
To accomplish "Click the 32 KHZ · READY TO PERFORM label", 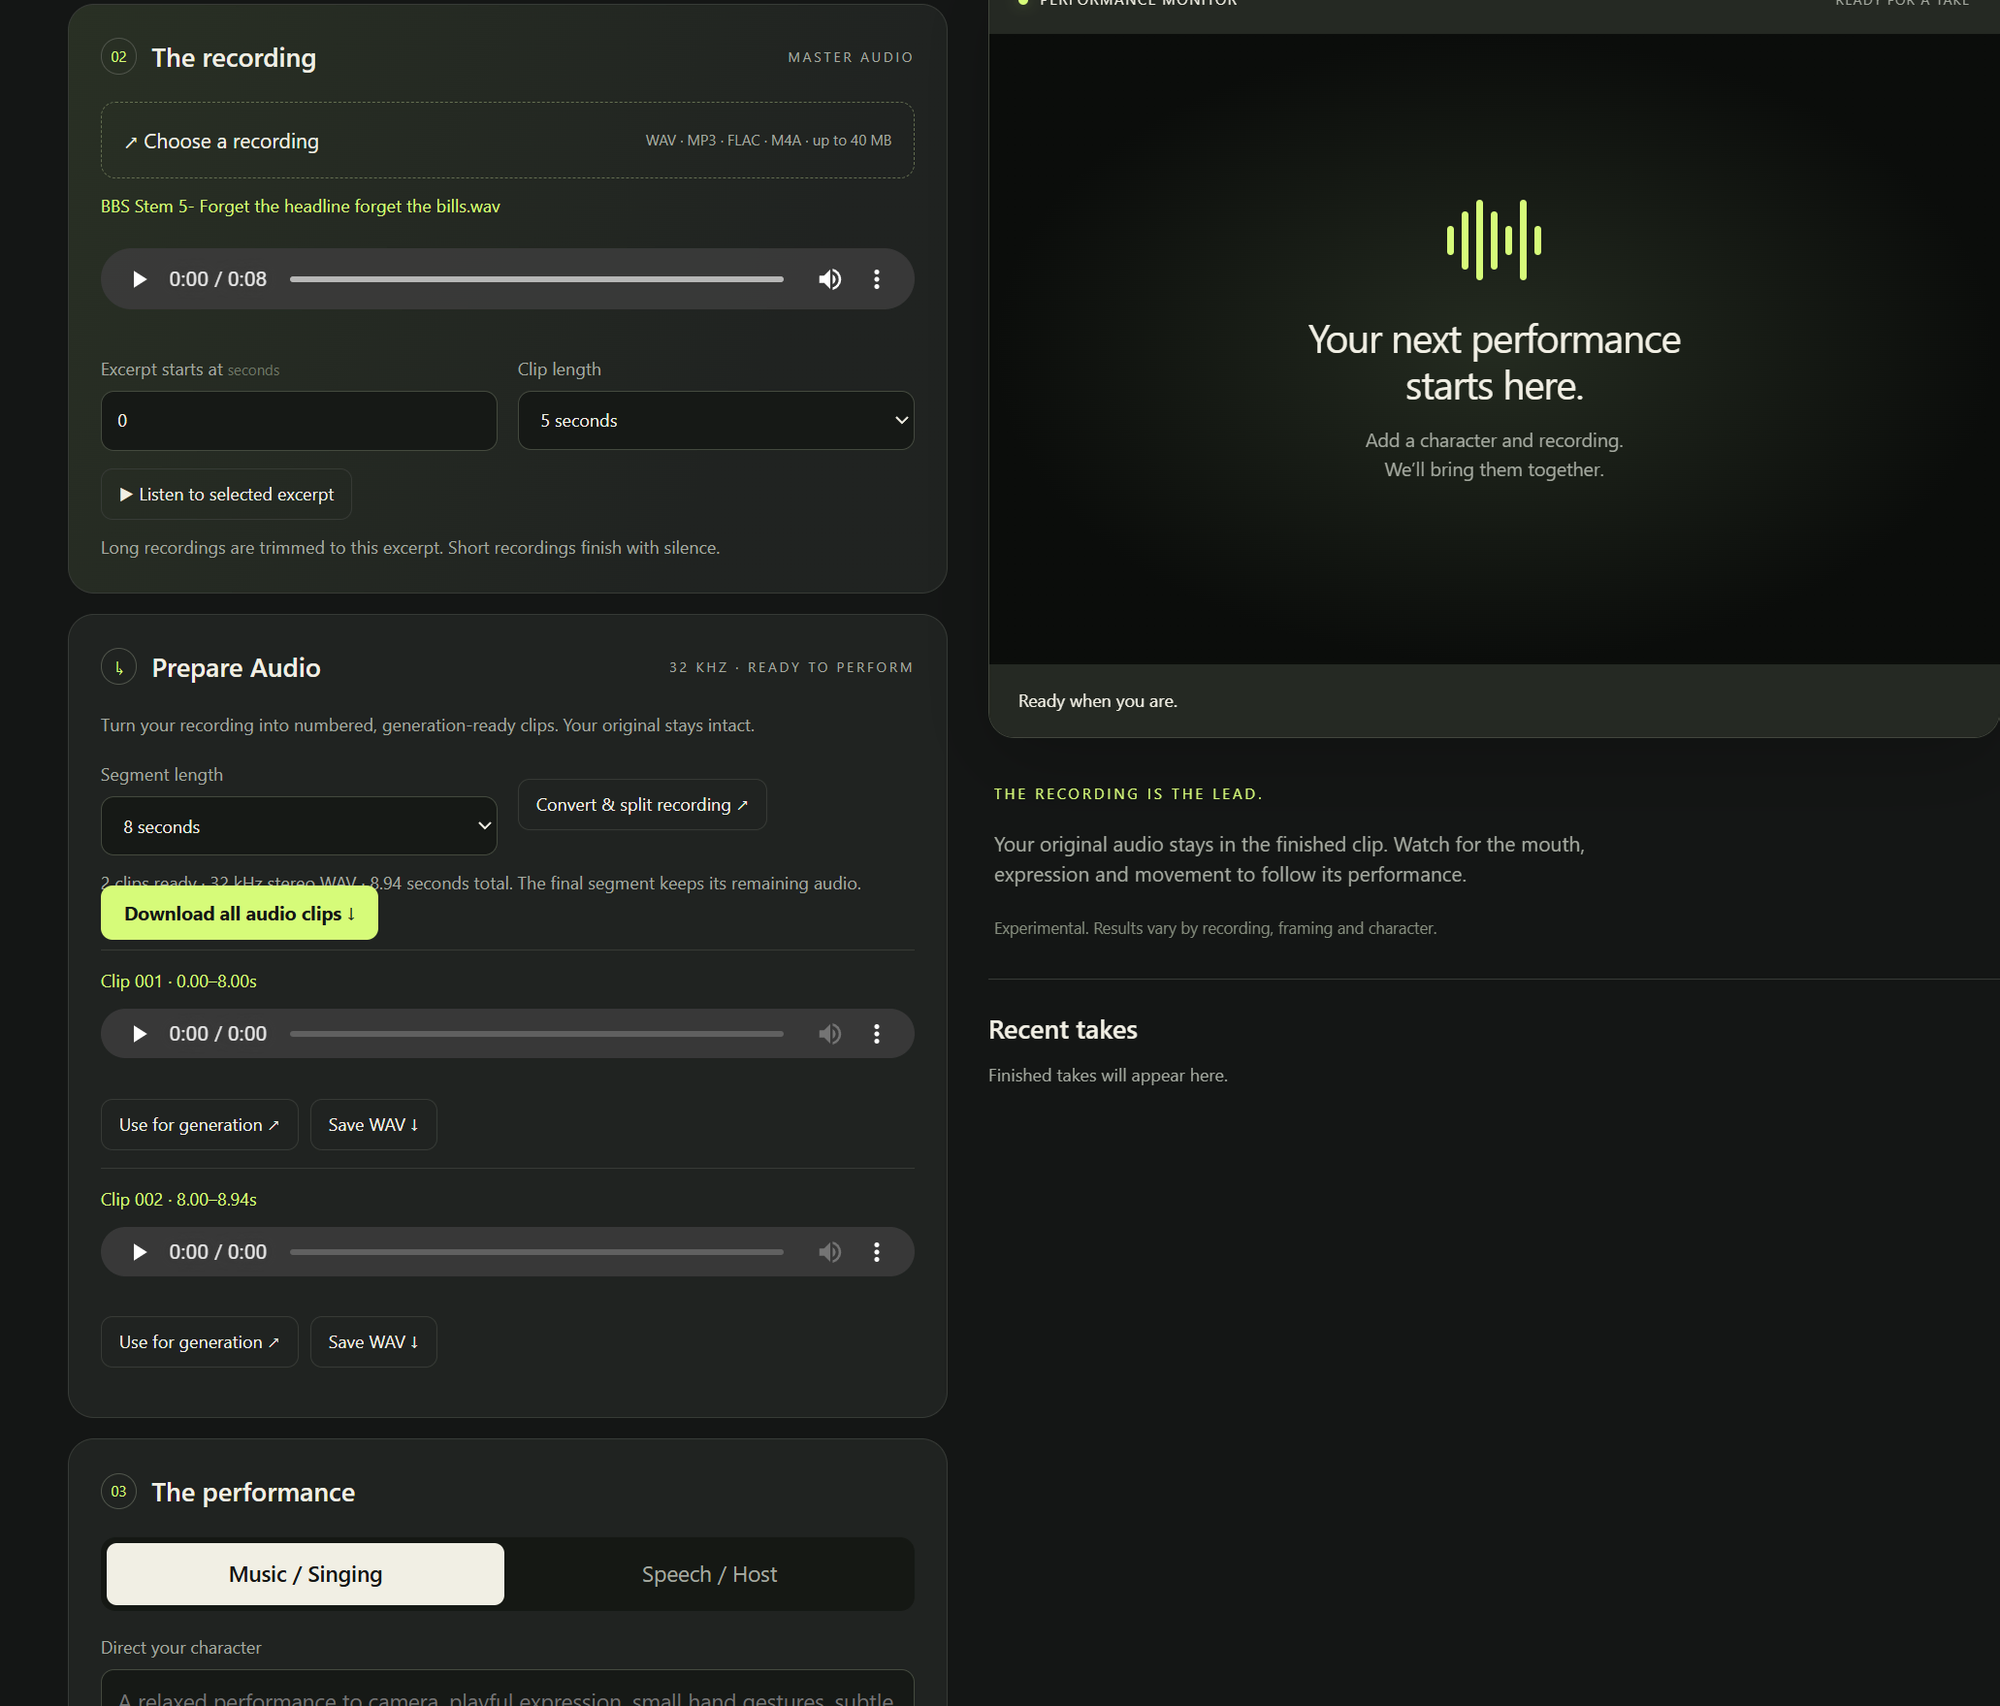I will tap(791, 667).
